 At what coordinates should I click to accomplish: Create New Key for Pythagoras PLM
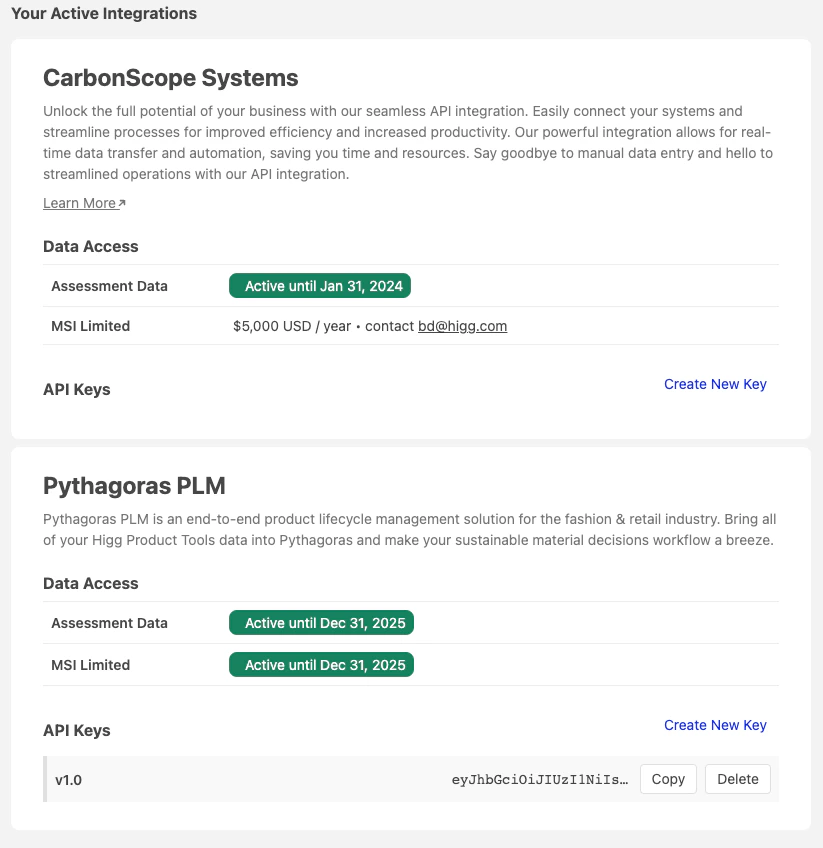pyautogui.click(x=715, y=725)
